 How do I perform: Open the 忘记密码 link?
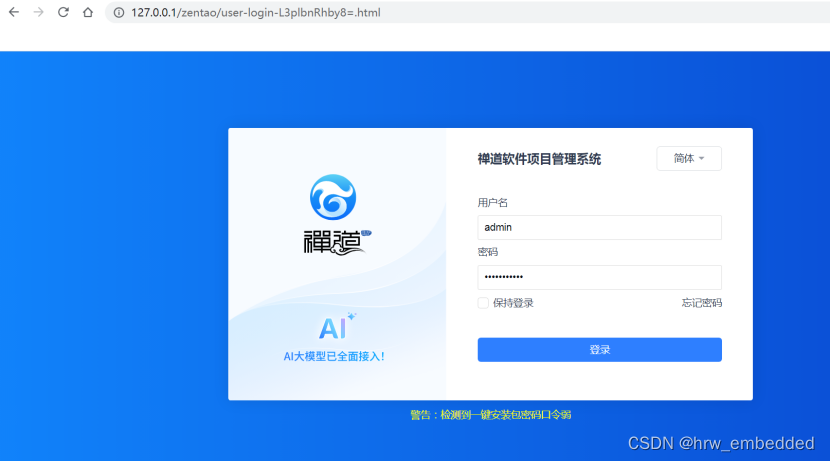coord(701,303)
